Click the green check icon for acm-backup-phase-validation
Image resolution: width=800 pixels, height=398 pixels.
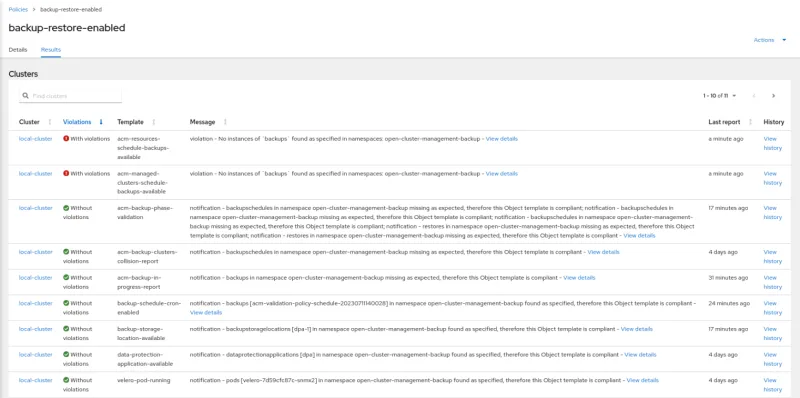click(66, 208)
